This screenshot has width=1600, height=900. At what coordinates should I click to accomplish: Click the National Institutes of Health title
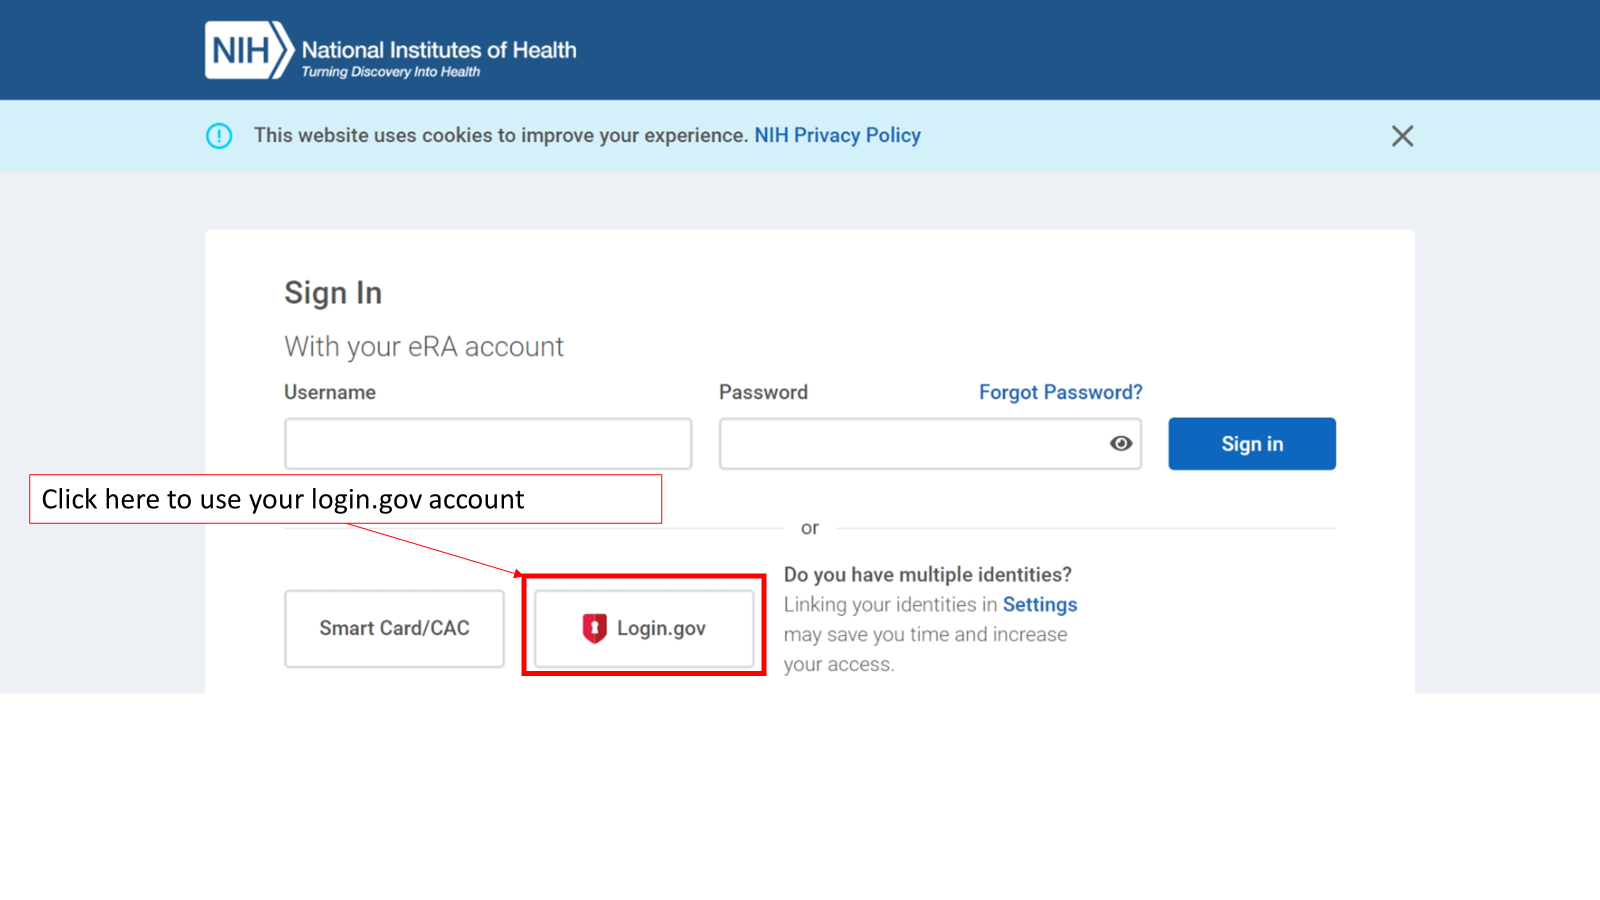438,50
